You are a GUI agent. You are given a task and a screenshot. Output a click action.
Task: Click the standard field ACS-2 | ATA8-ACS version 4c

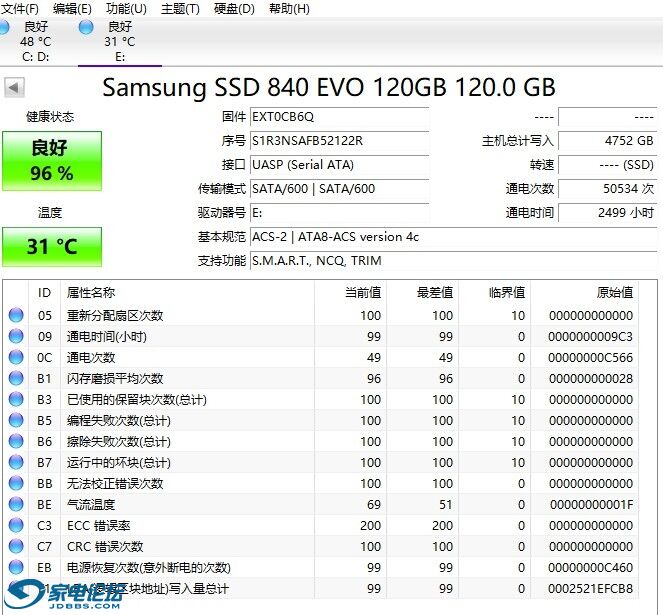click(453, 237)
